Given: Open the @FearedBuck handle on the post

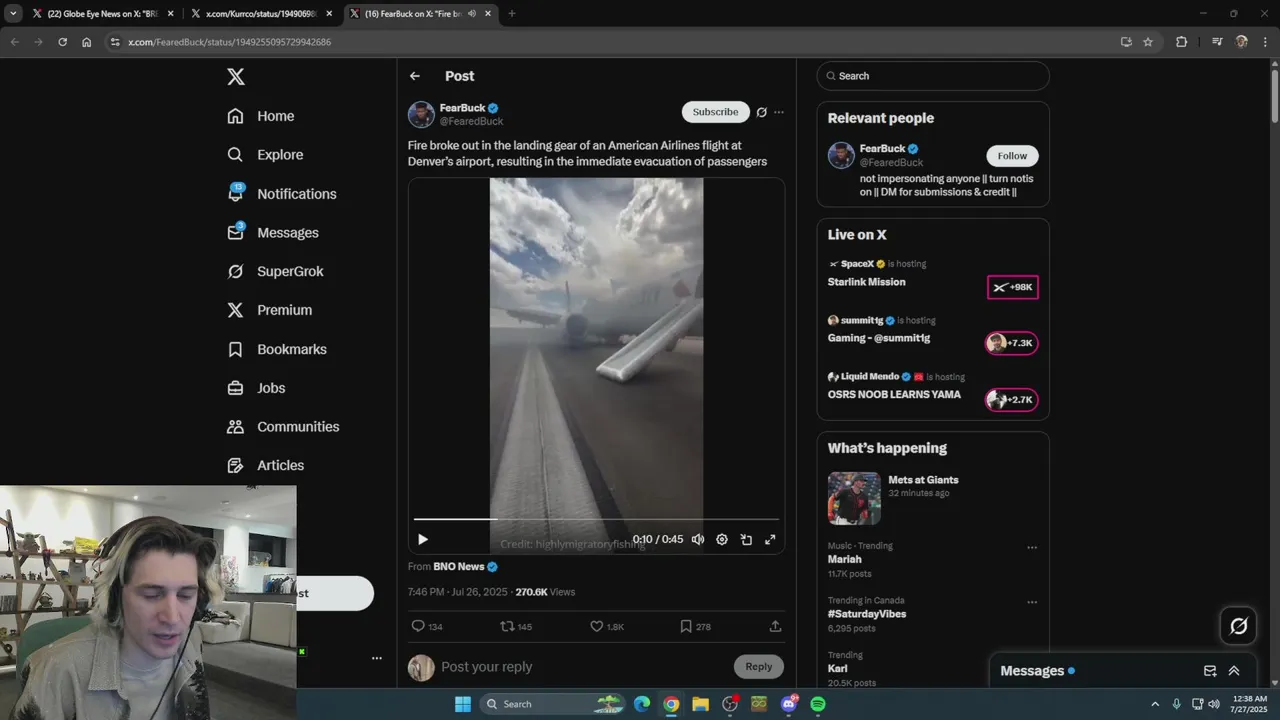Looking at the screenshot, I should tap(472, 122).
